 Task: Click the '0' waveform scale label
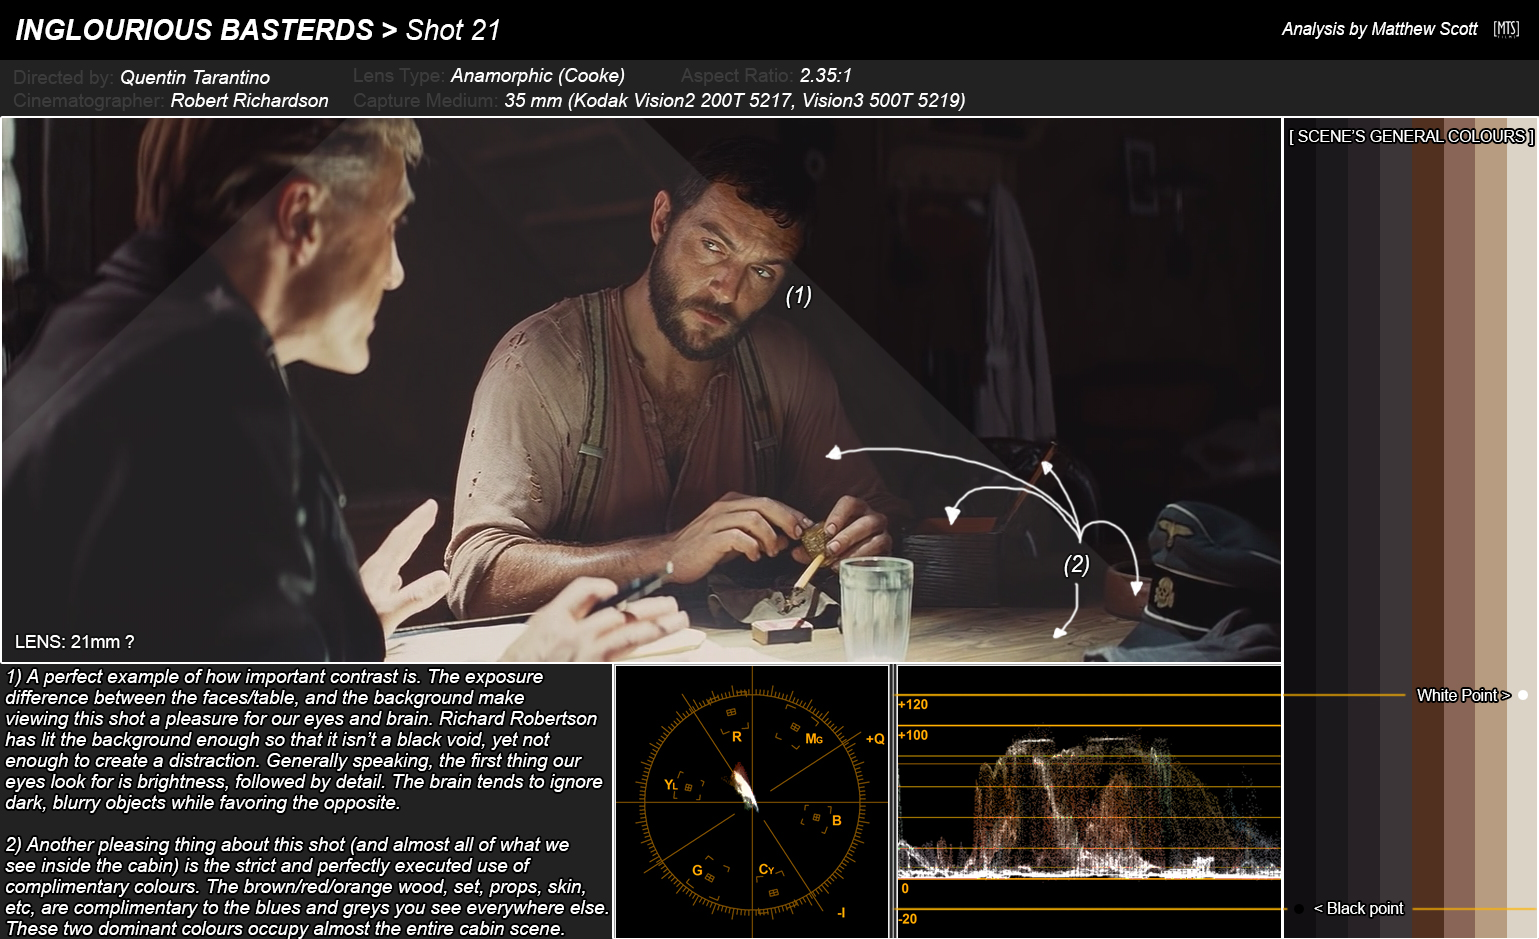[x=905, y=888]
